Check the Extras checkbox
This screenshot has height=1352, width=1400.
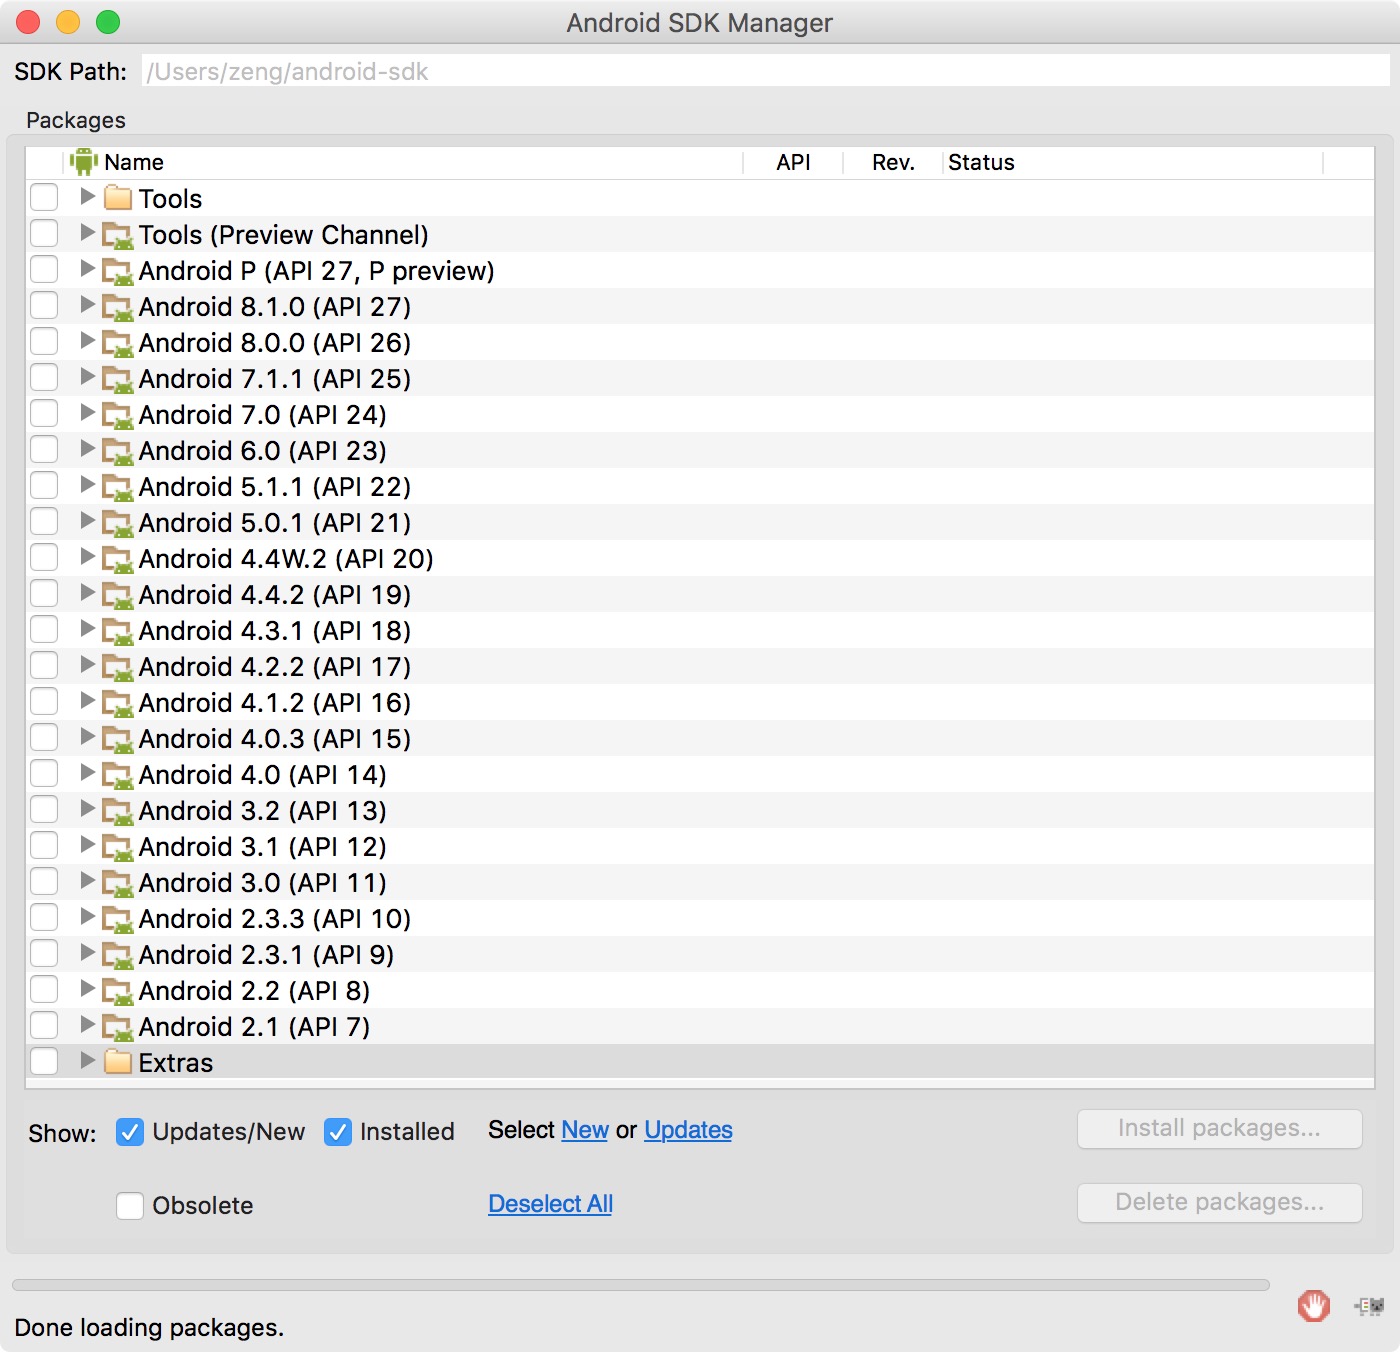44,1062
